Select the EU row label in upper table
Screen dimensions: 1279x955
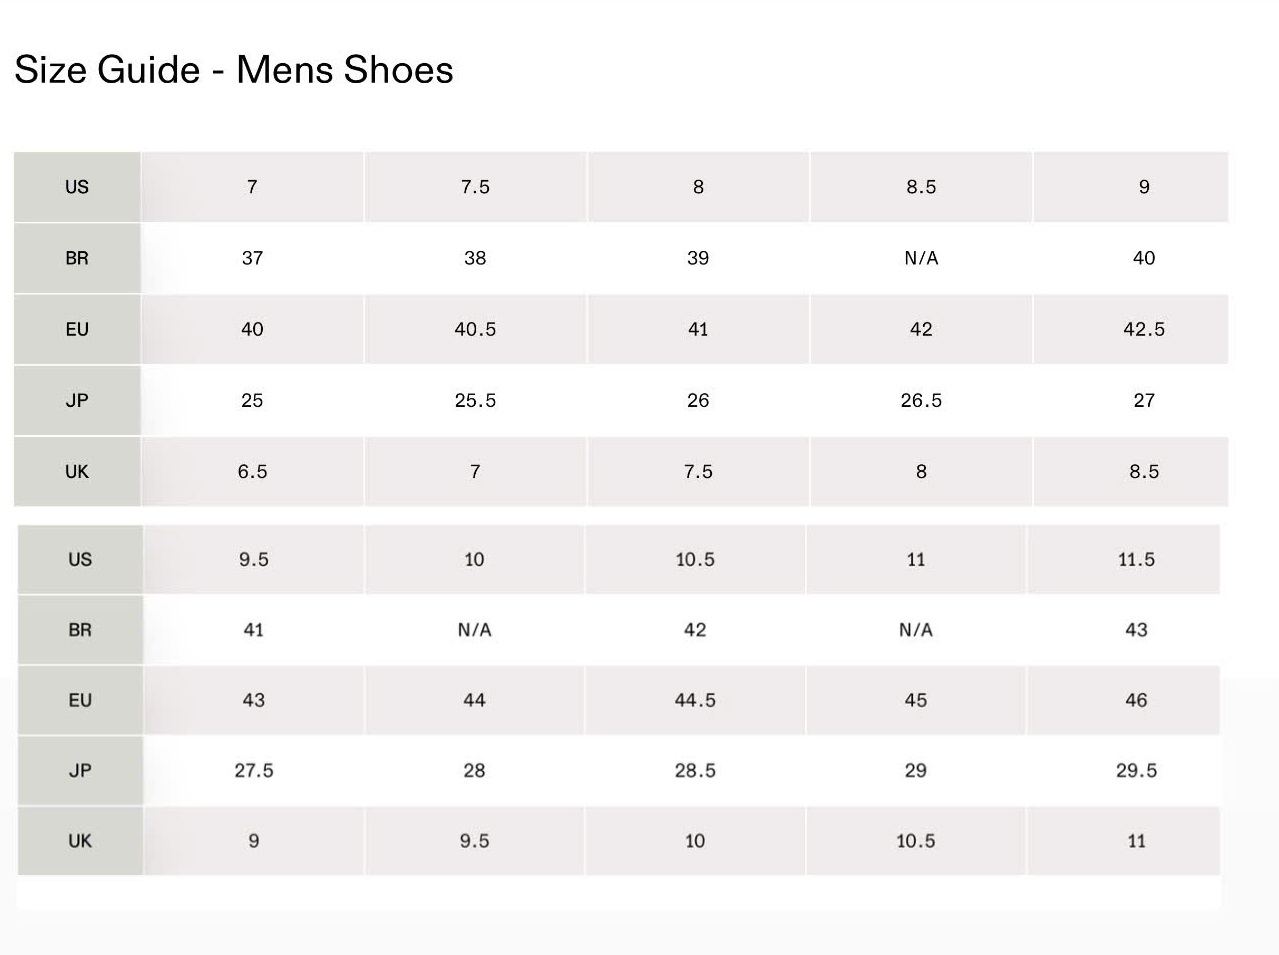pyautogui.click(x=77, y=329)
